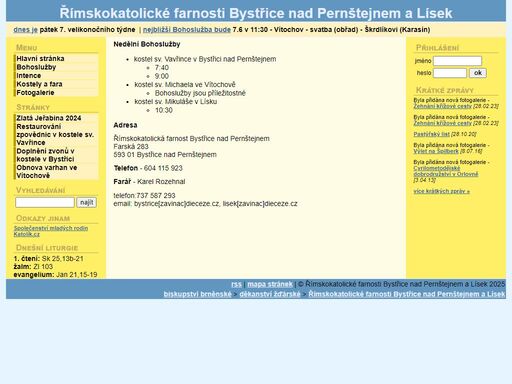Open the děkanství žďárské link
This screenshot has width=512, height=384.
tap(270, 294)
